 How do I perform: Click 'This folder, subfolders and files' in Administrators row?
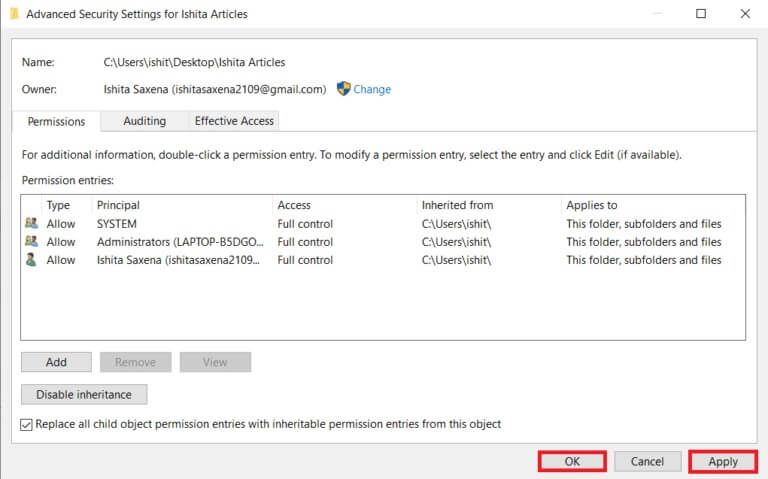pos(644,242)
